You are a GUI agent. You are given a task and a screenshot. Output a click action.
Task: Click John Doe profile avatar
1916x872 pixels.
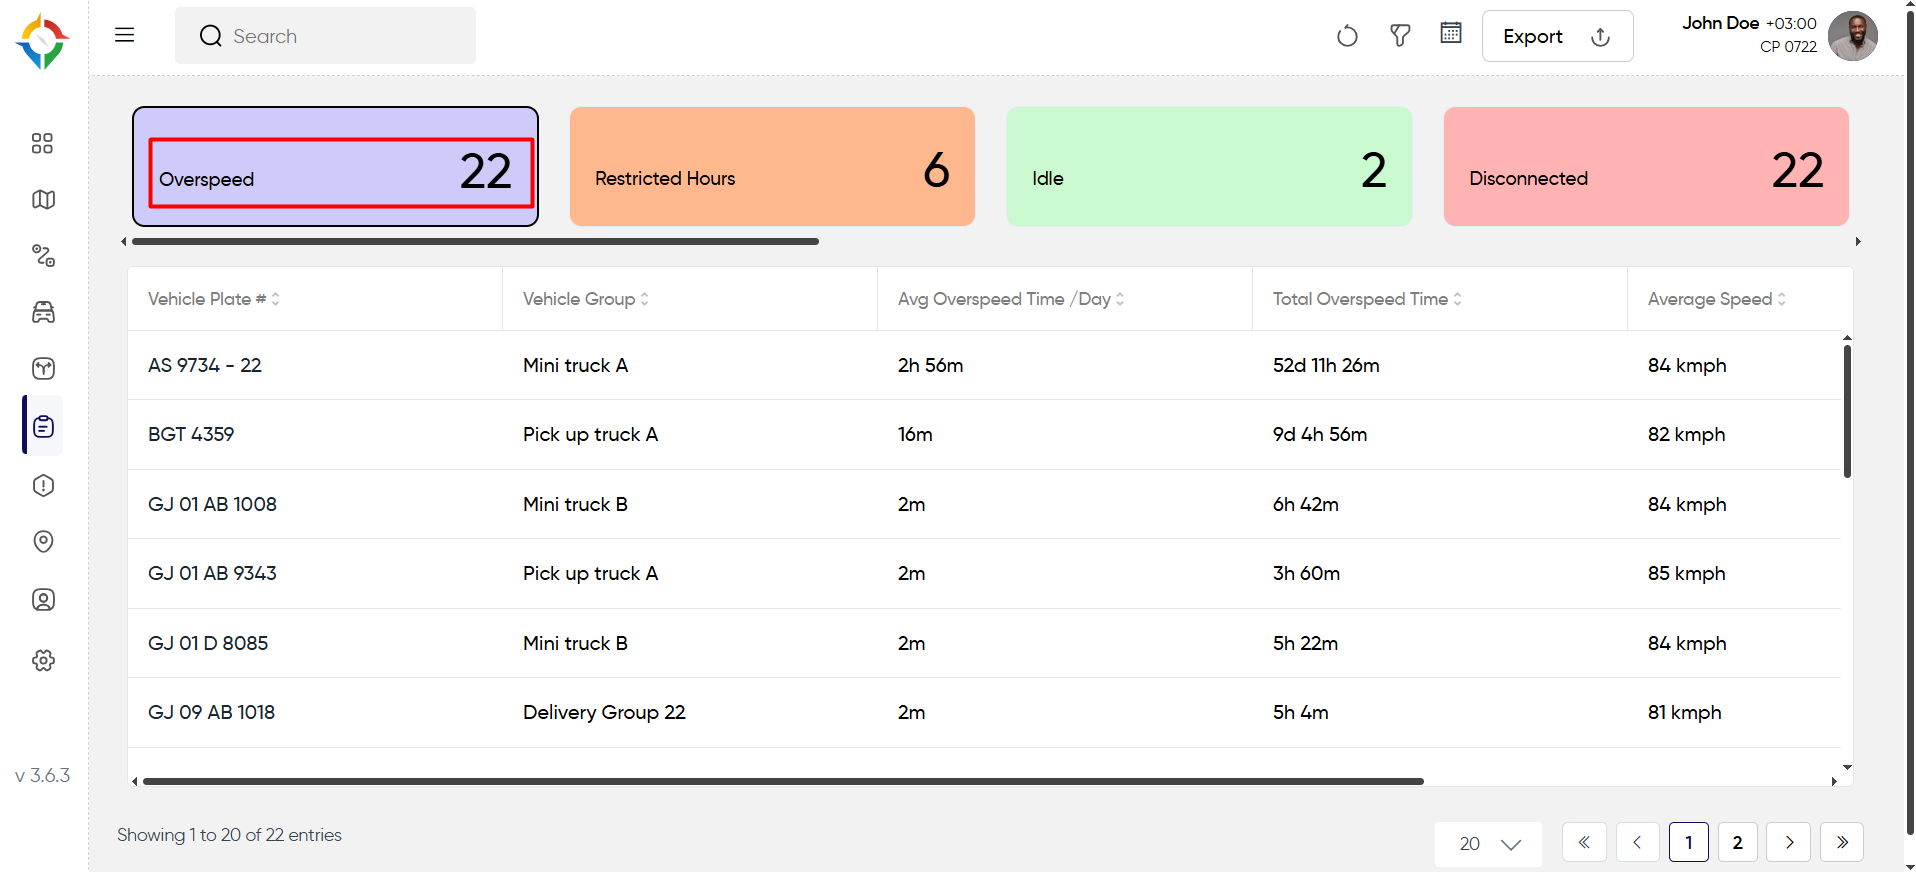tap(1853, 36)
